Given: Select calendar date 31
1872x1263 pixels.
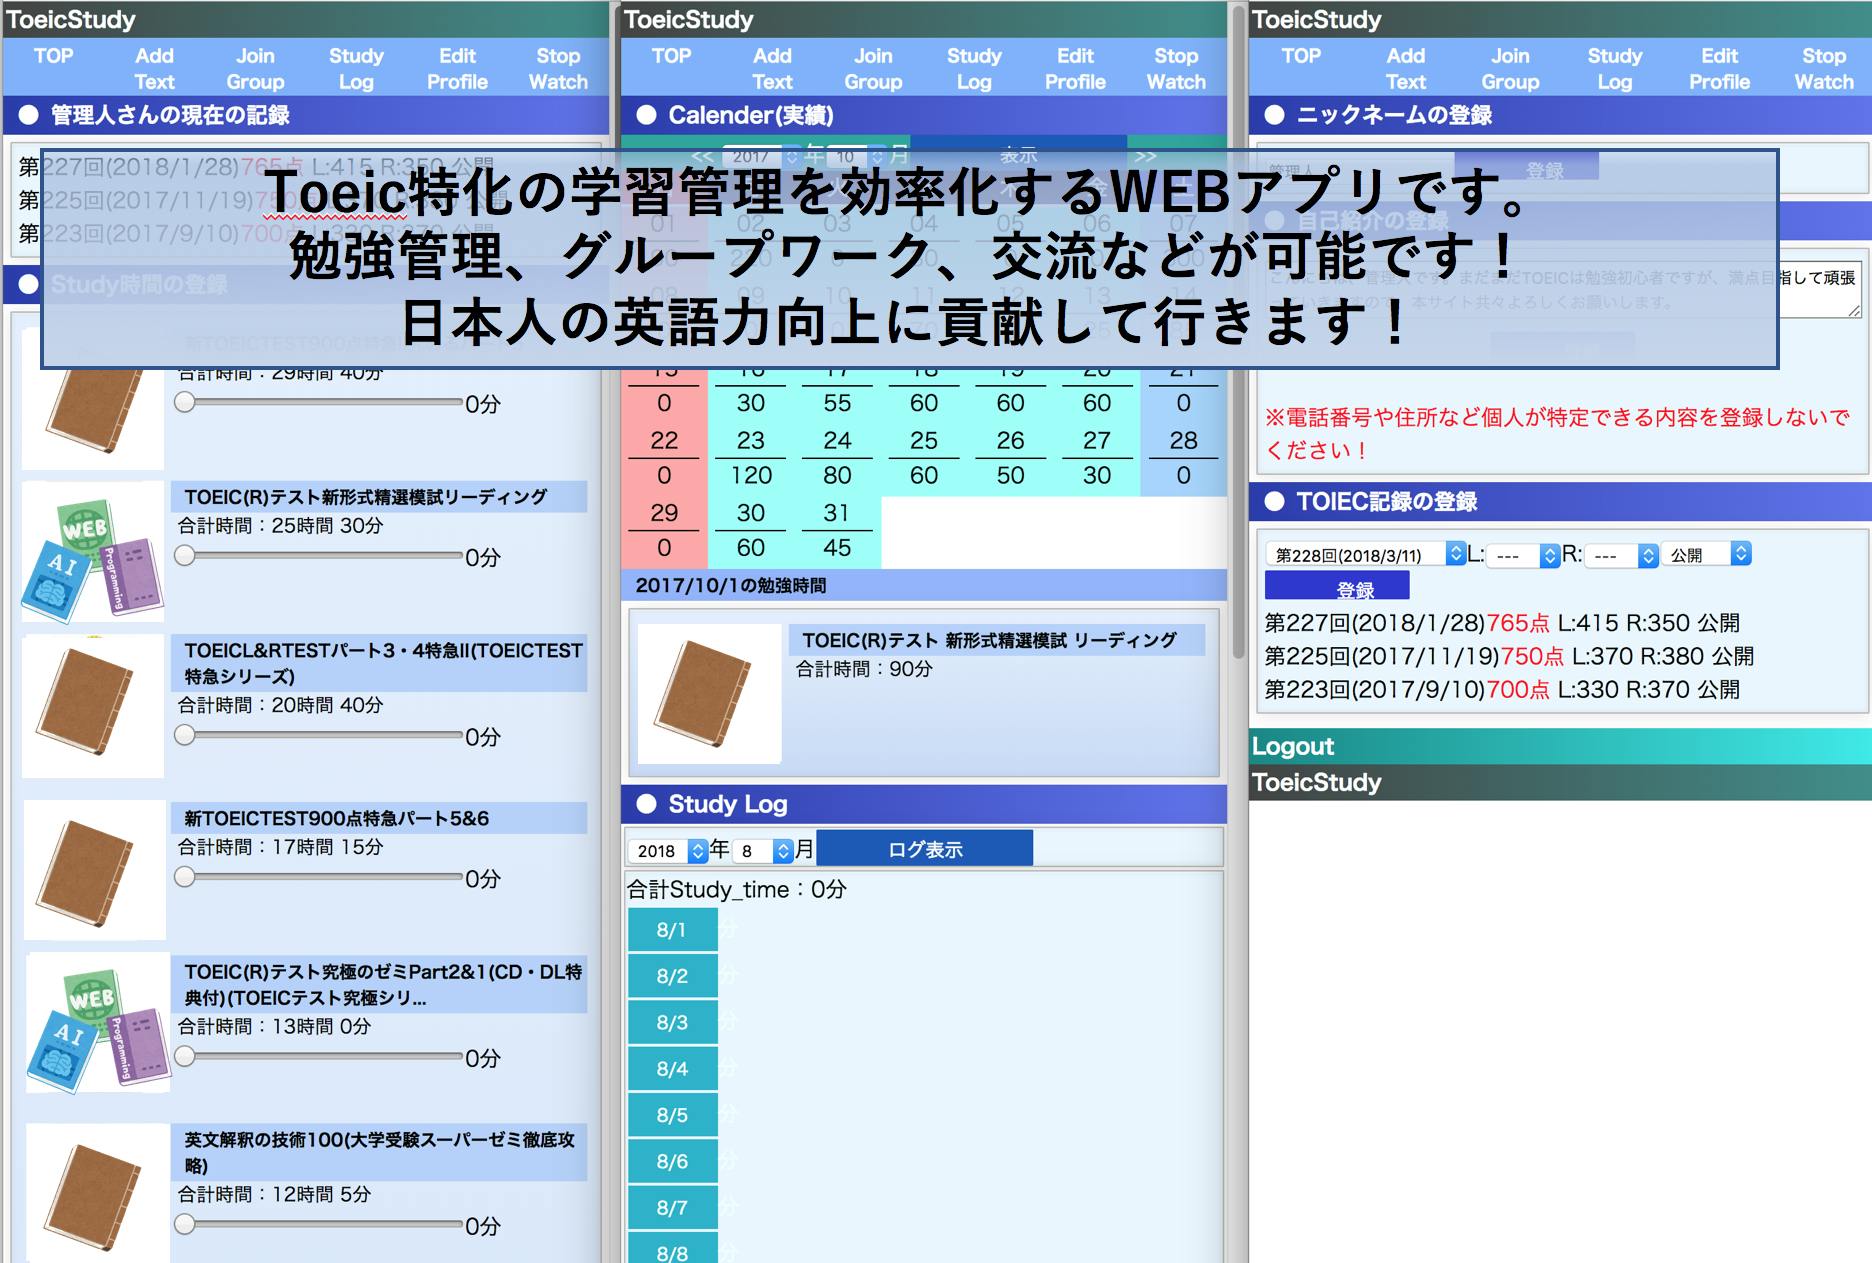Looking at the screenshot, I should coord(837,512).
